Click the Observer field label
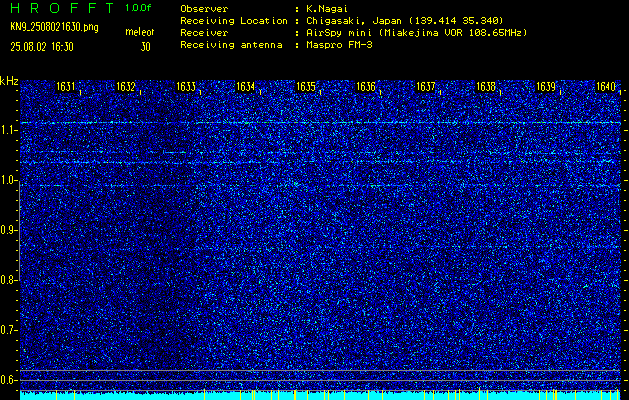The width and height of the screenshot is (629, 400). [x=204, y=8]
